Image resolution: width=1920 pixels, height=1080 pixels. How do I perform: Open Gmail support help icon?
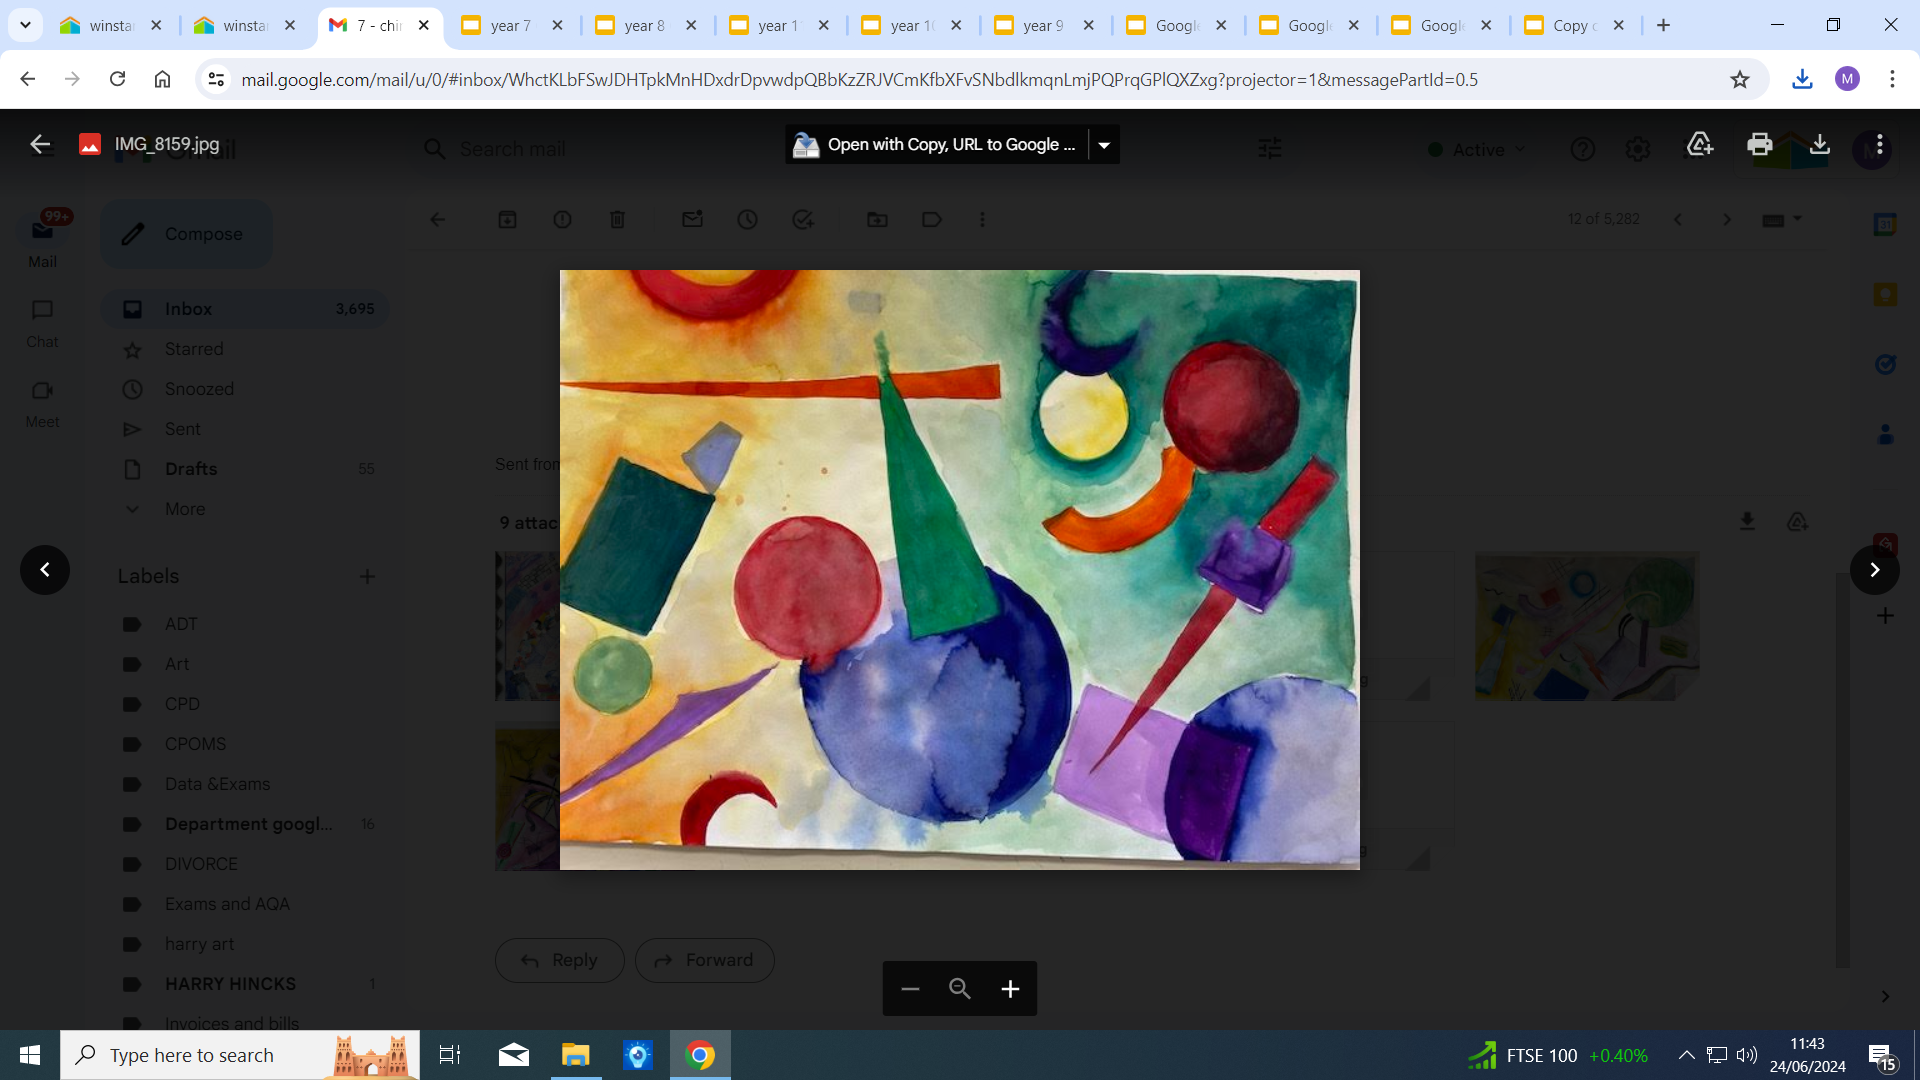coord(1582,149)
